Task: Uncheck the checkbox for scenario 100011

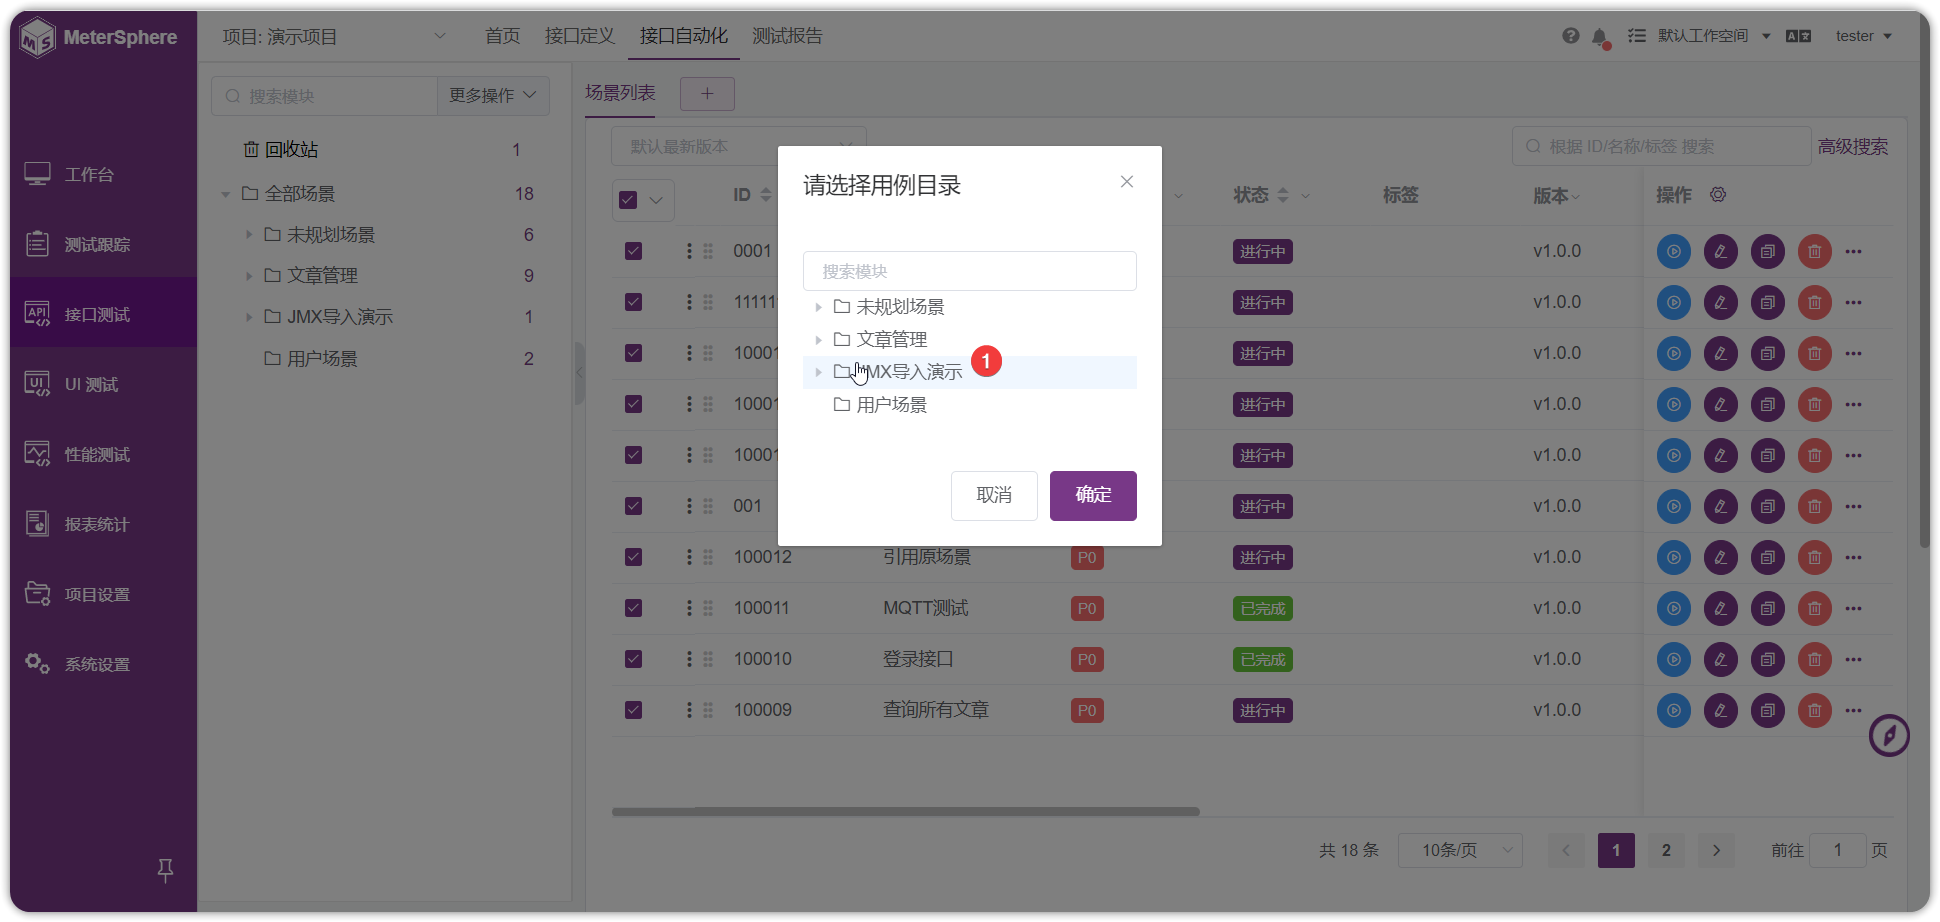Action: coord(633,608)
